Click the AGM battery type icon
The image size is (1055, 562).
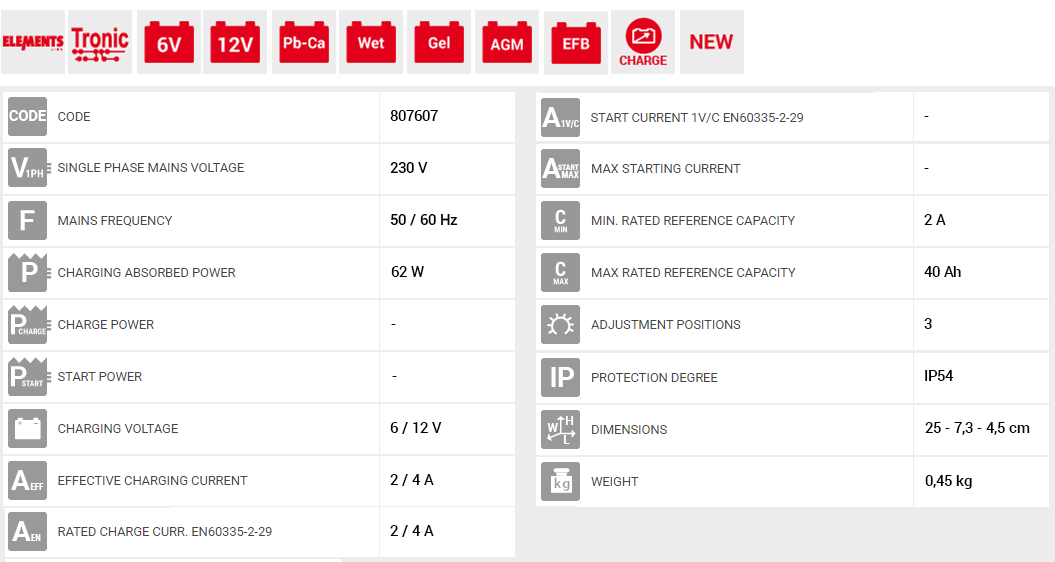tap(507, 42)
